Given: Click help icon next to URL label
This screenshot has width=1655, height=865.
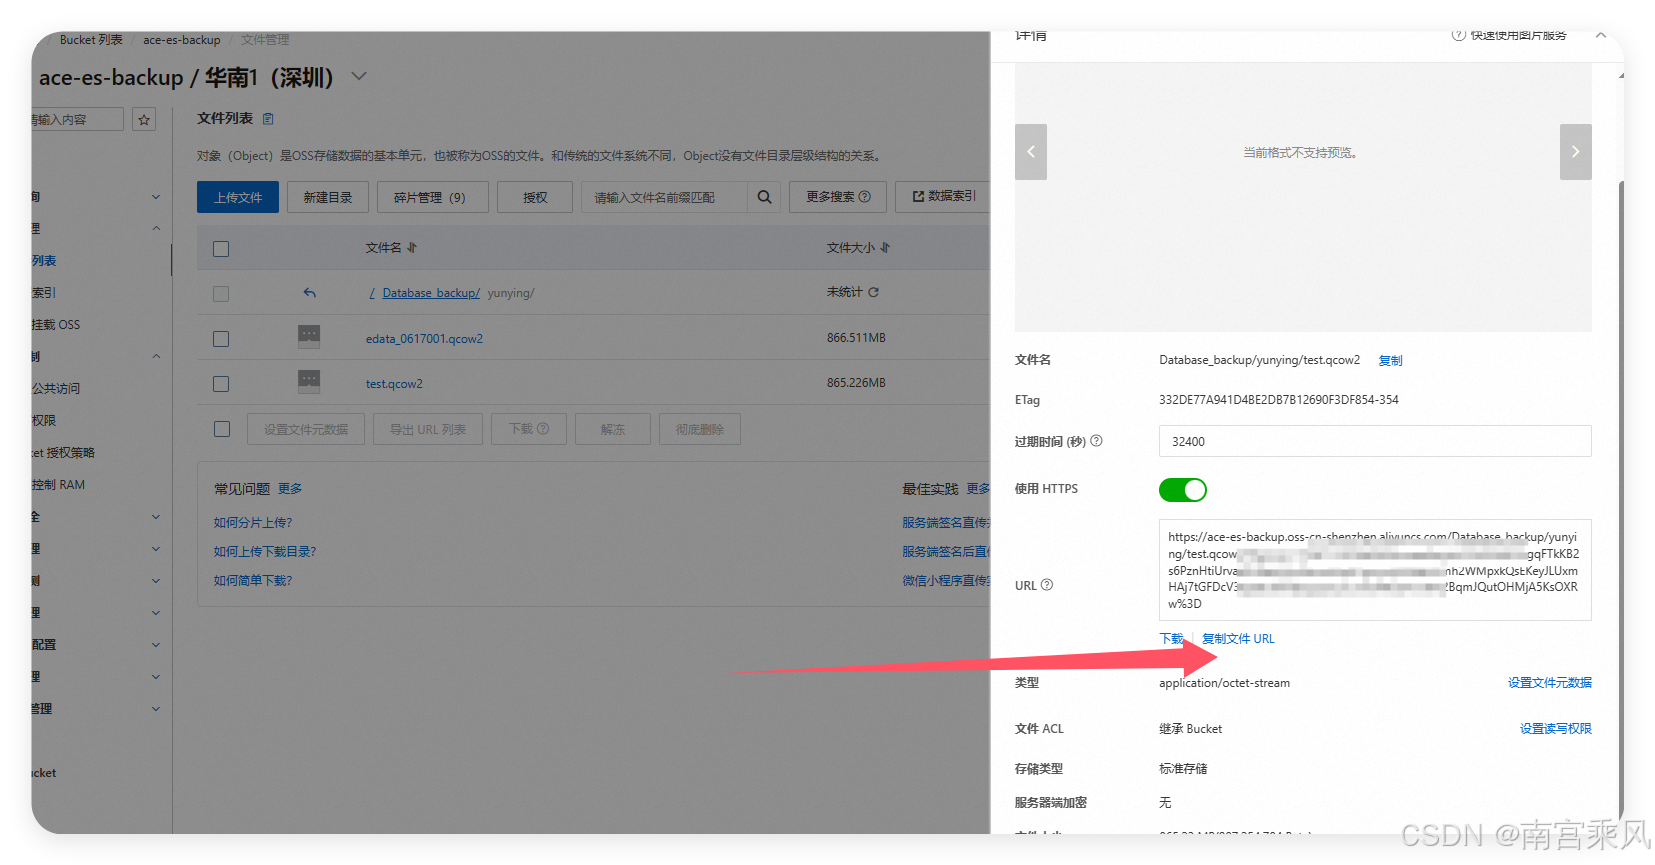Looking at the screenshot, I should [x=1047, y=585].
